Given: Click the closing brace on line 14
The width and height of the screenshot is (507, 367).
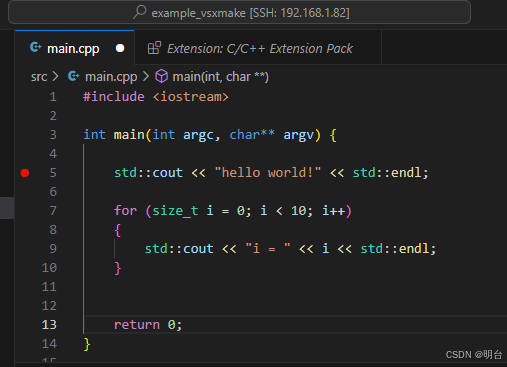Looking at the screenshot, I should point(87,344).
